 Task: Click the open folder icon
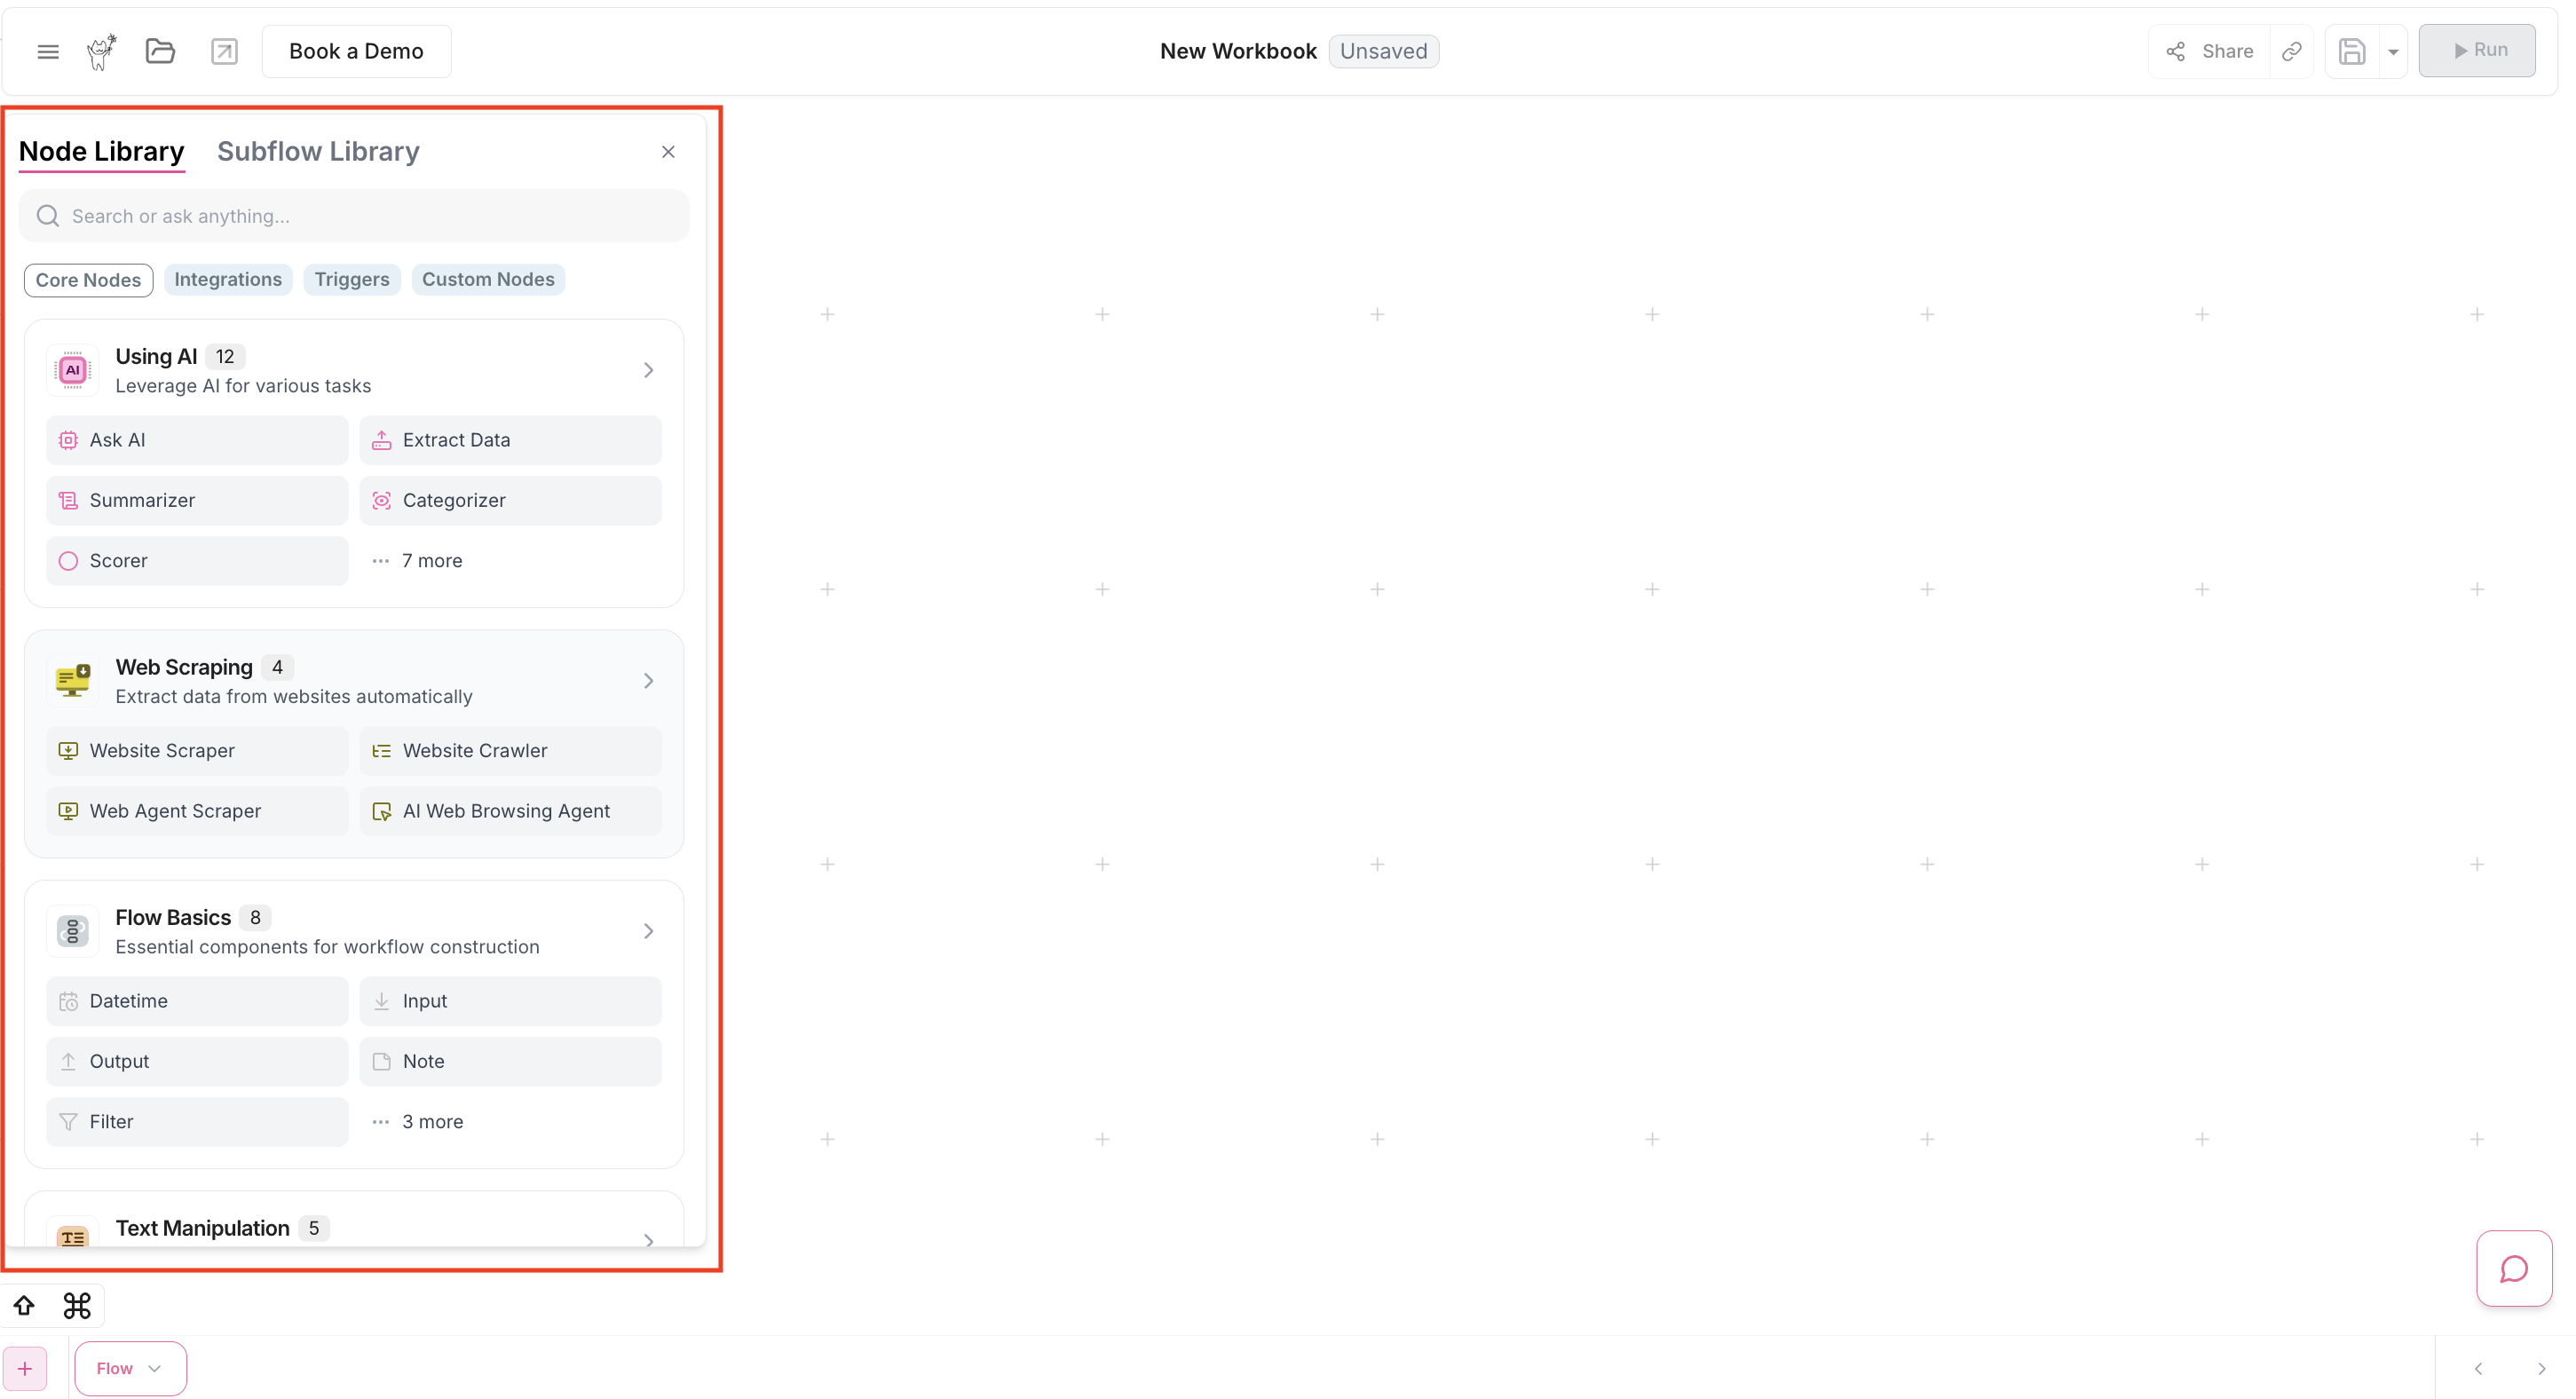[x=160, y=51]
